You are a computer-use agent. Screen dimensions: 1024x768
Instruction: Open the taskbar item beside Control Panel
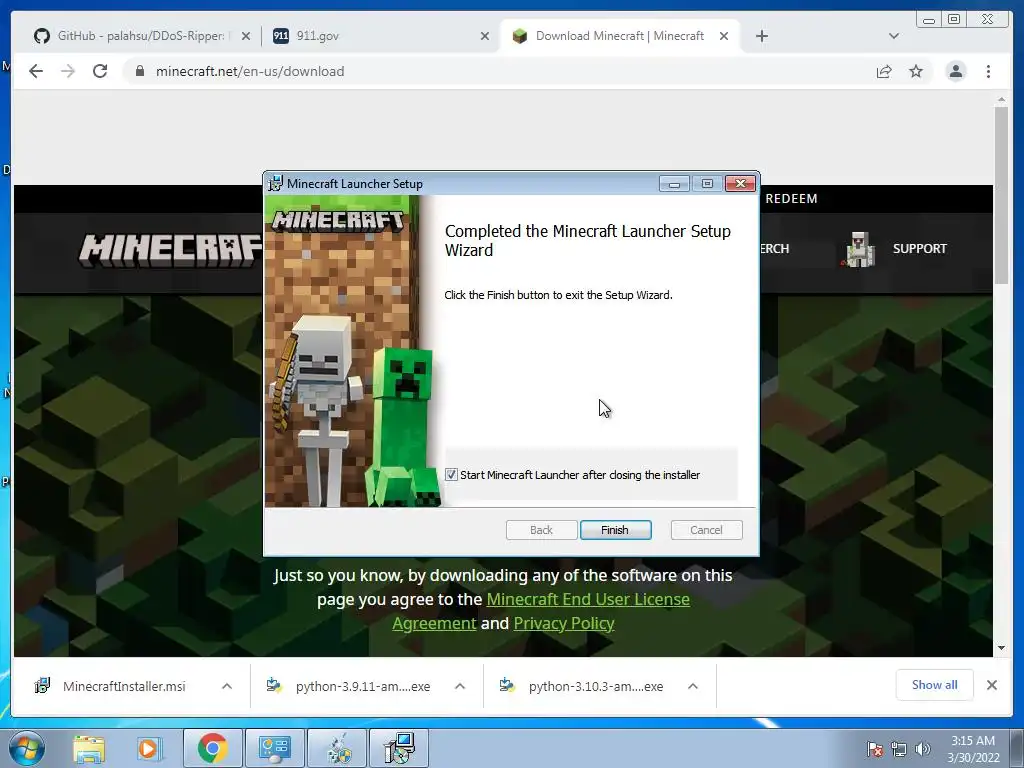(337, 748)
